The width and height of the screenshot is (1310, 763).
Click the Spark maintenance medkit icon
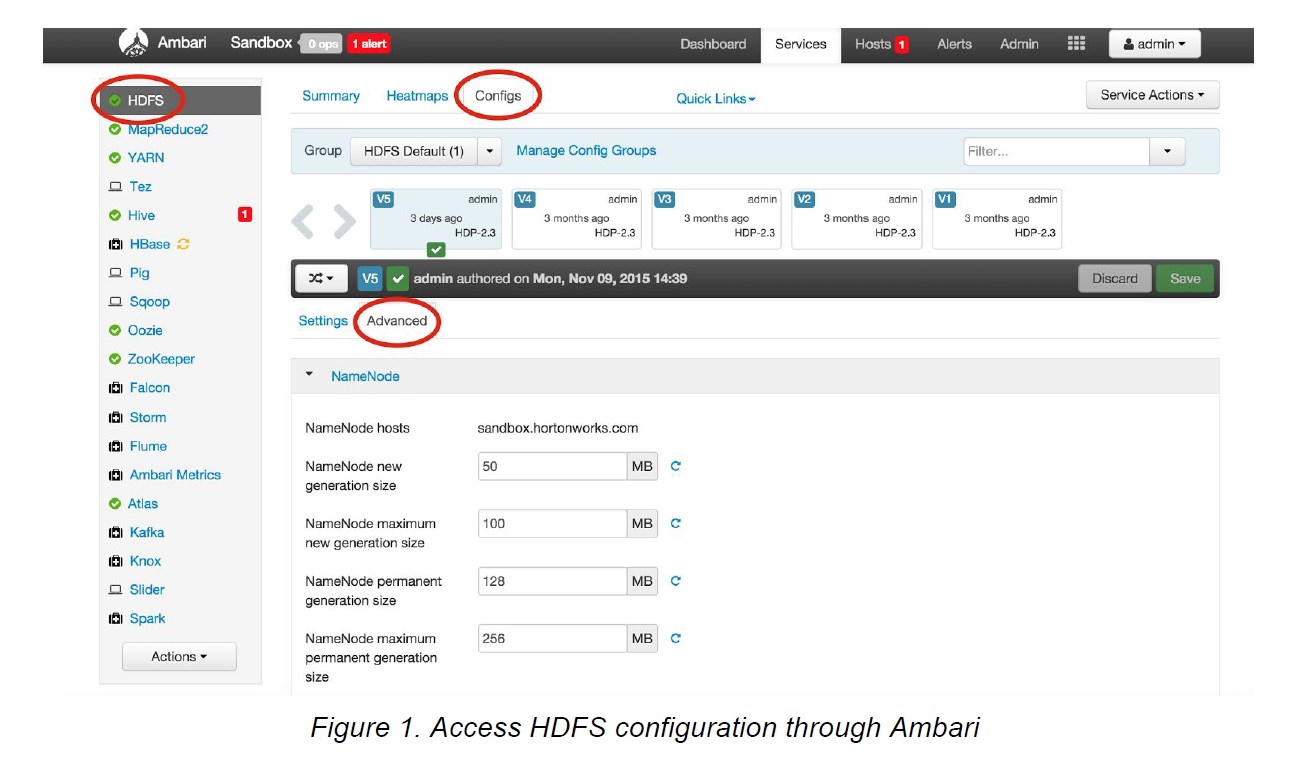tap(115, 619)
